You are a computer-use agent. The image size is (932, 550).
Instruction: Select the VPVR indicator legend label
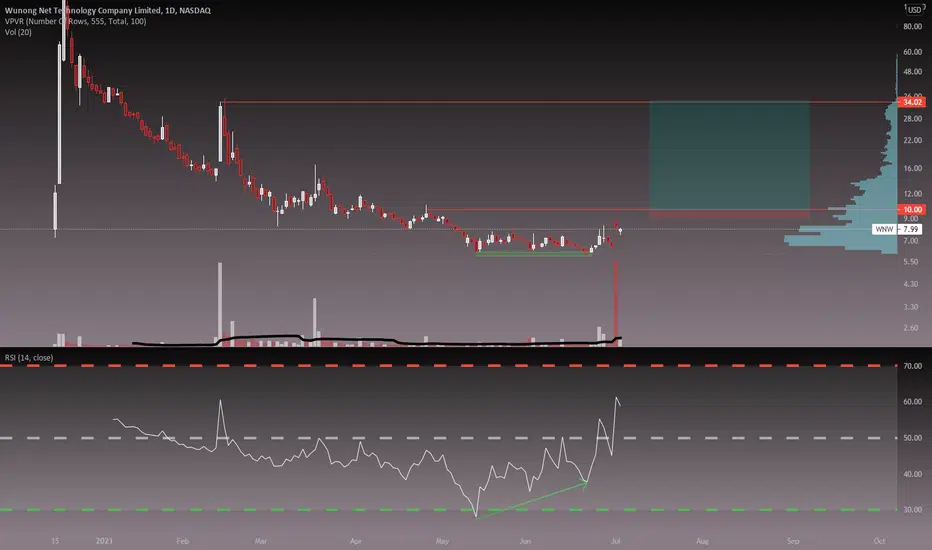pyautogui.click(x=75, y=21)
